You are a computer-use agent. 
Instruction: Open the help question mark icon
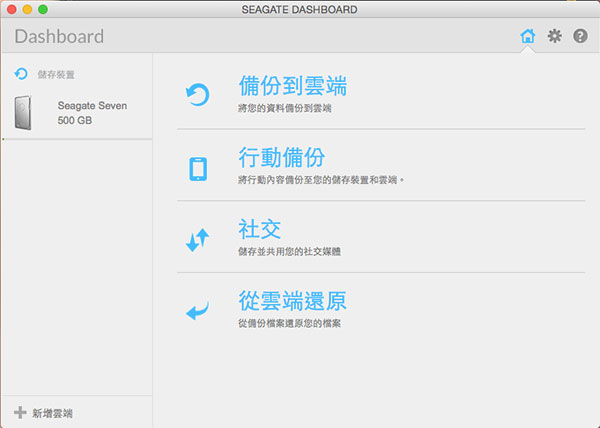tap(579, 36)
